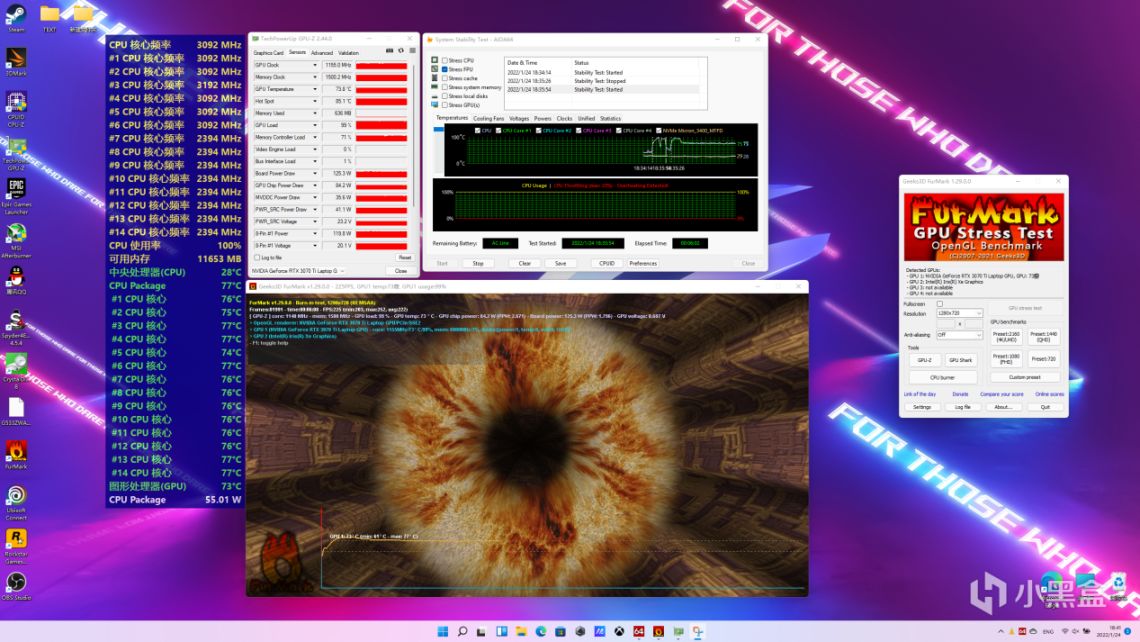1140x642 pixels.
Task: Uncheck Stress FPU in AIDA64
Action: point(445,69)
